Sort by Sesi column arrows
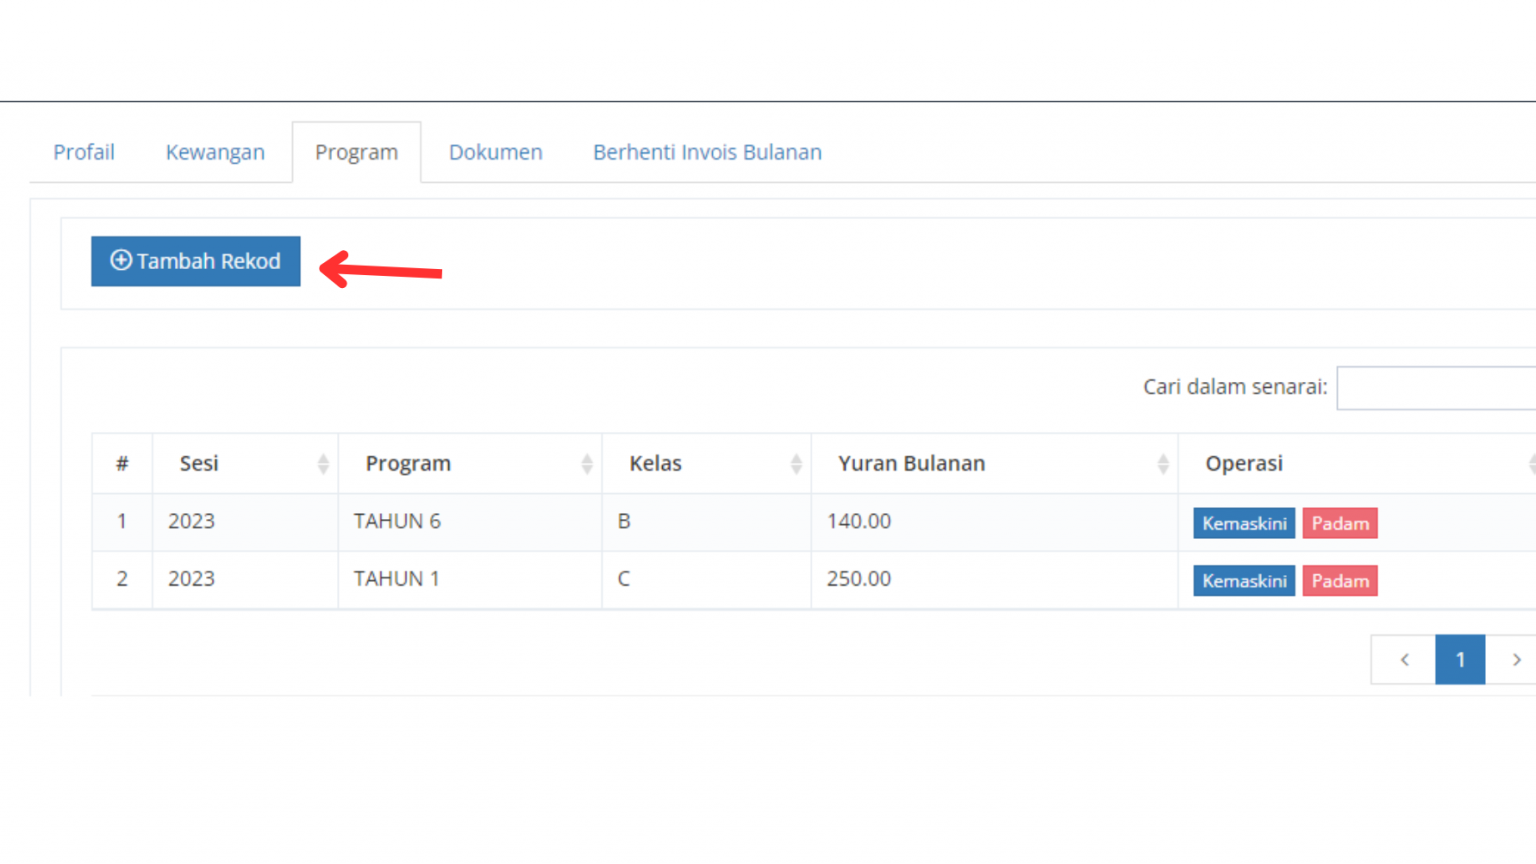1536x864 pixels. (x=322, y=464)
